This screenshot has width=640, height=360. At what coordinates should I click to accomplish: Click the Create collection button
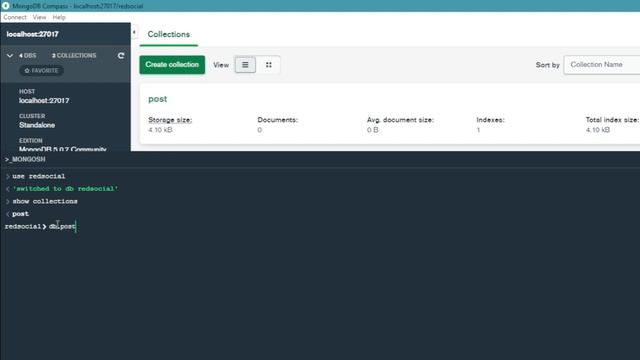coord(172,64)
